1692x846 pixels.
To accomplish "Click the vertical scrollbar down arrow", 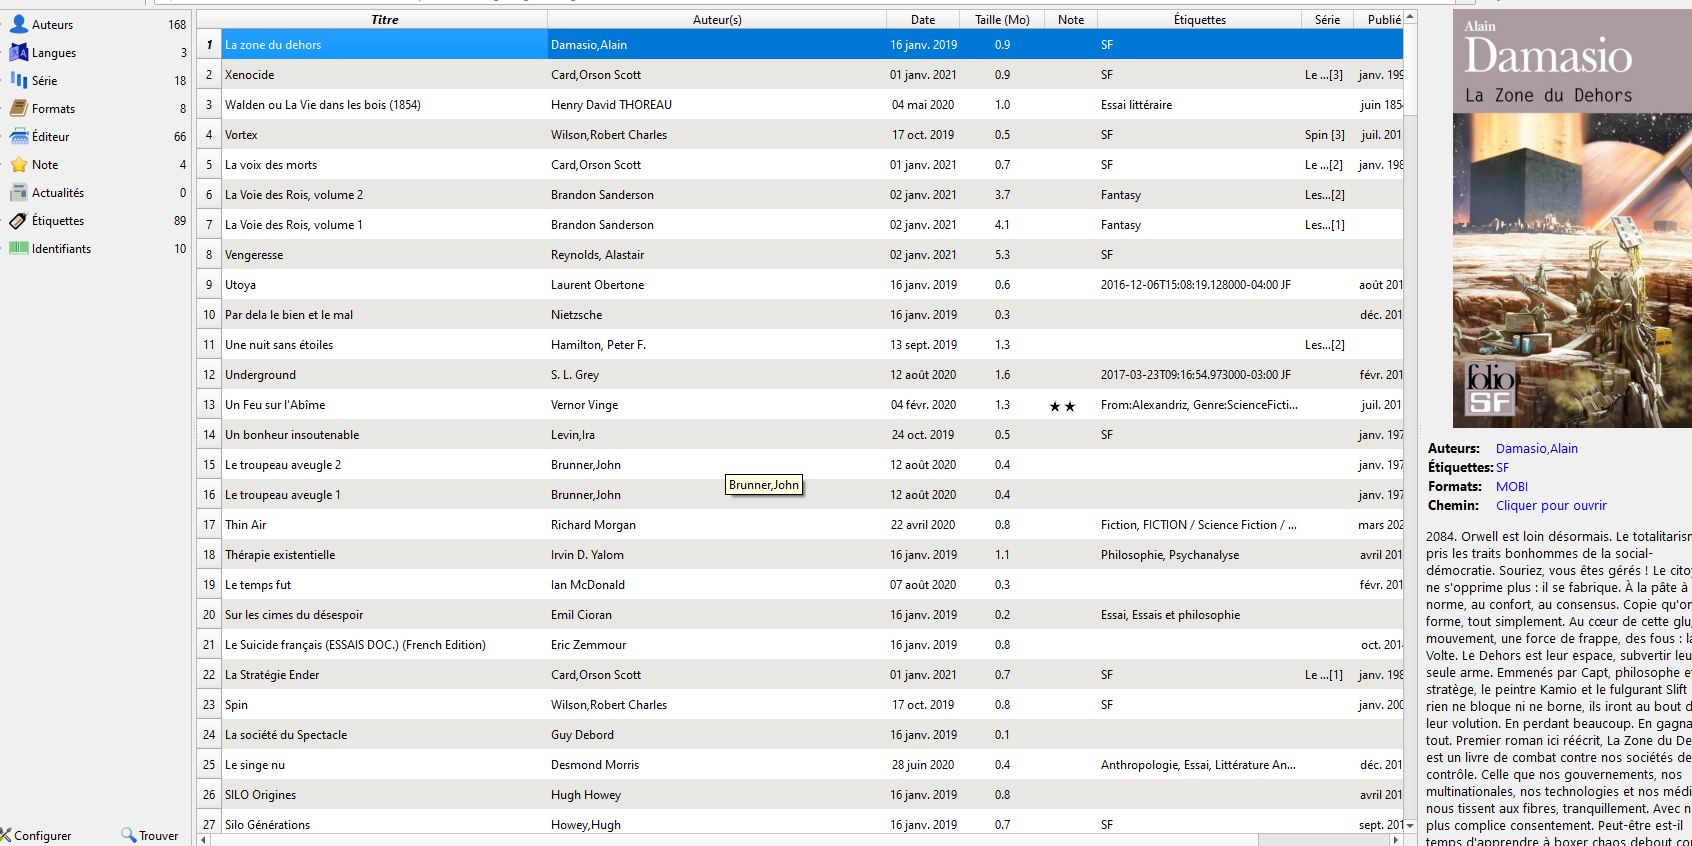I will (1410, 825).
